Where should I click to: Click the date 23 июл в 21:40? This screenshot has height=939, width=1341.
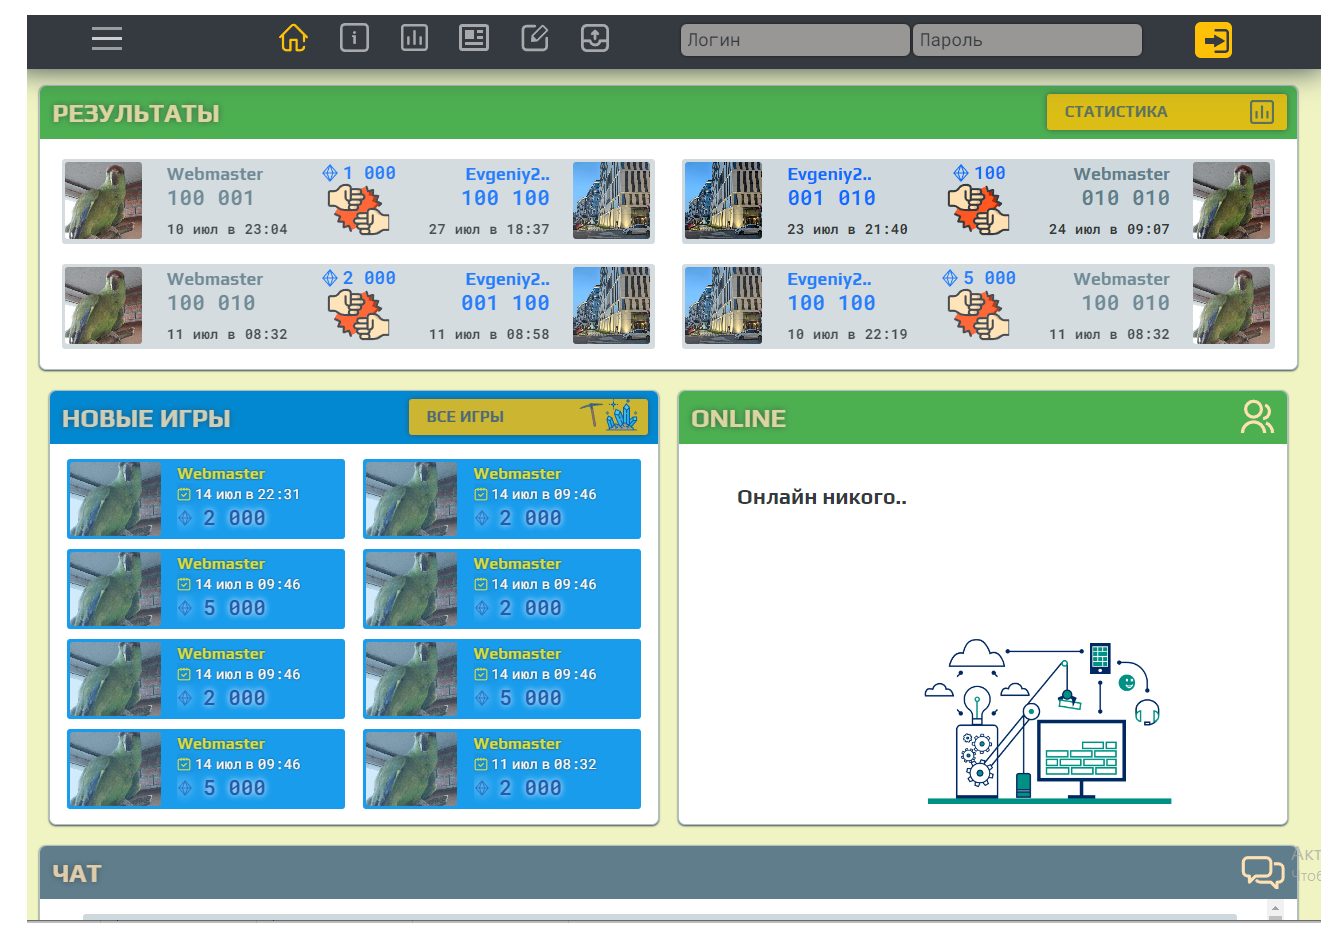(847, 229)
